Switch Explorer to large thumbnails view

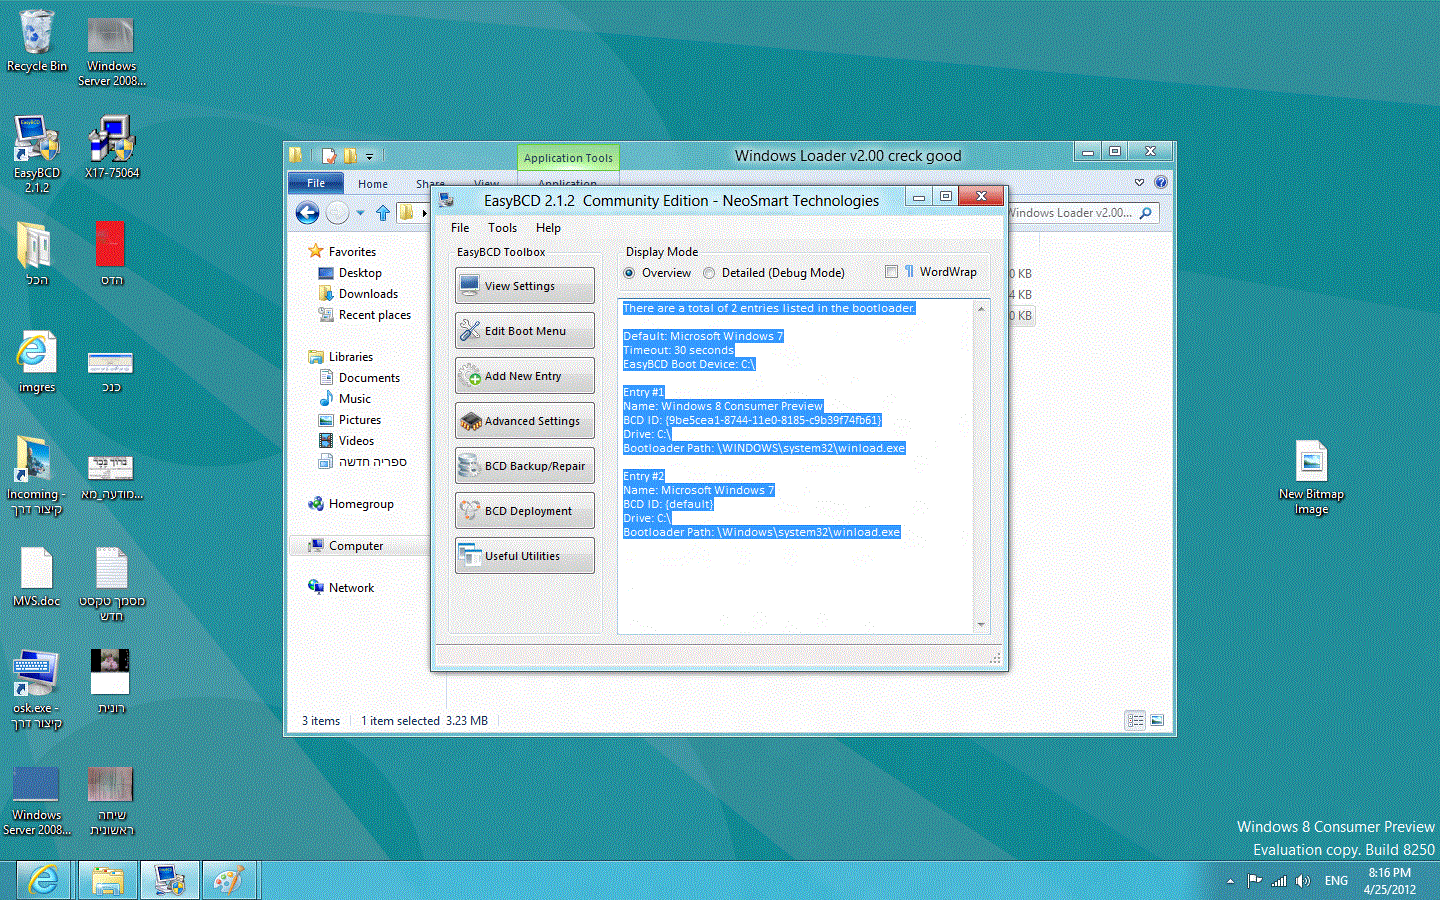[x=1157, y=720]
